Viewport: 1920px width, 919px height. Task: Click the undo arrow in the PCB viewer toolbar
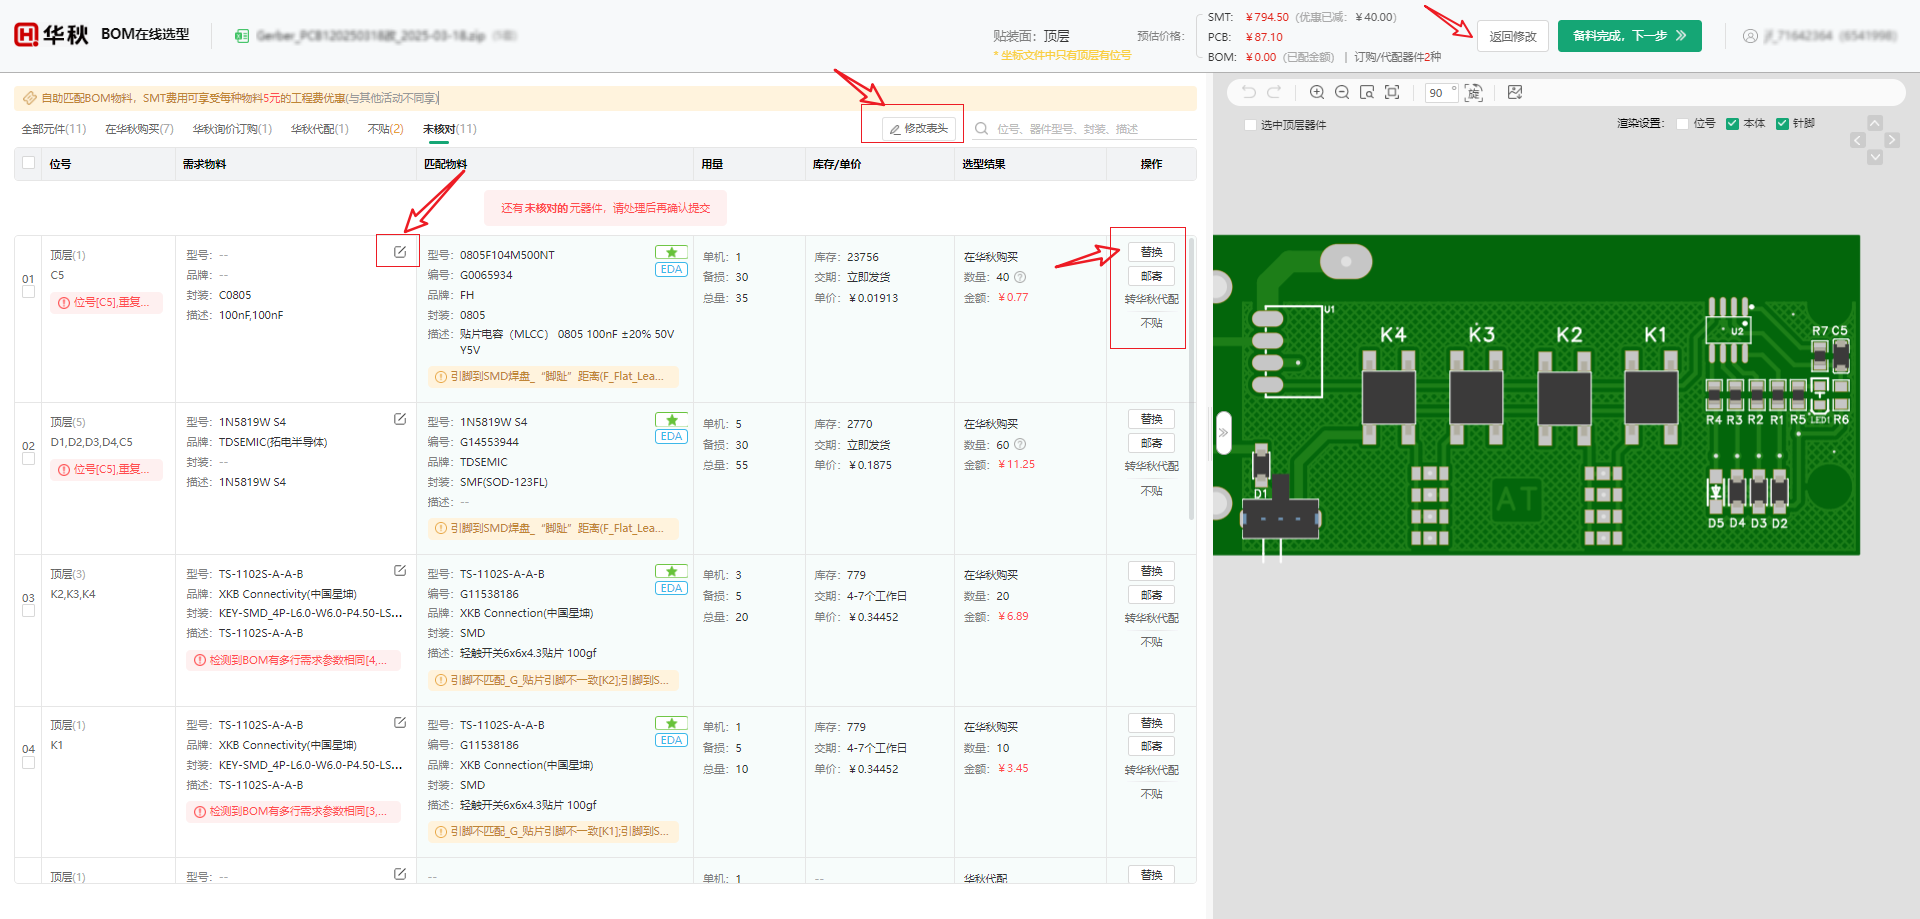pos(1248,92)
